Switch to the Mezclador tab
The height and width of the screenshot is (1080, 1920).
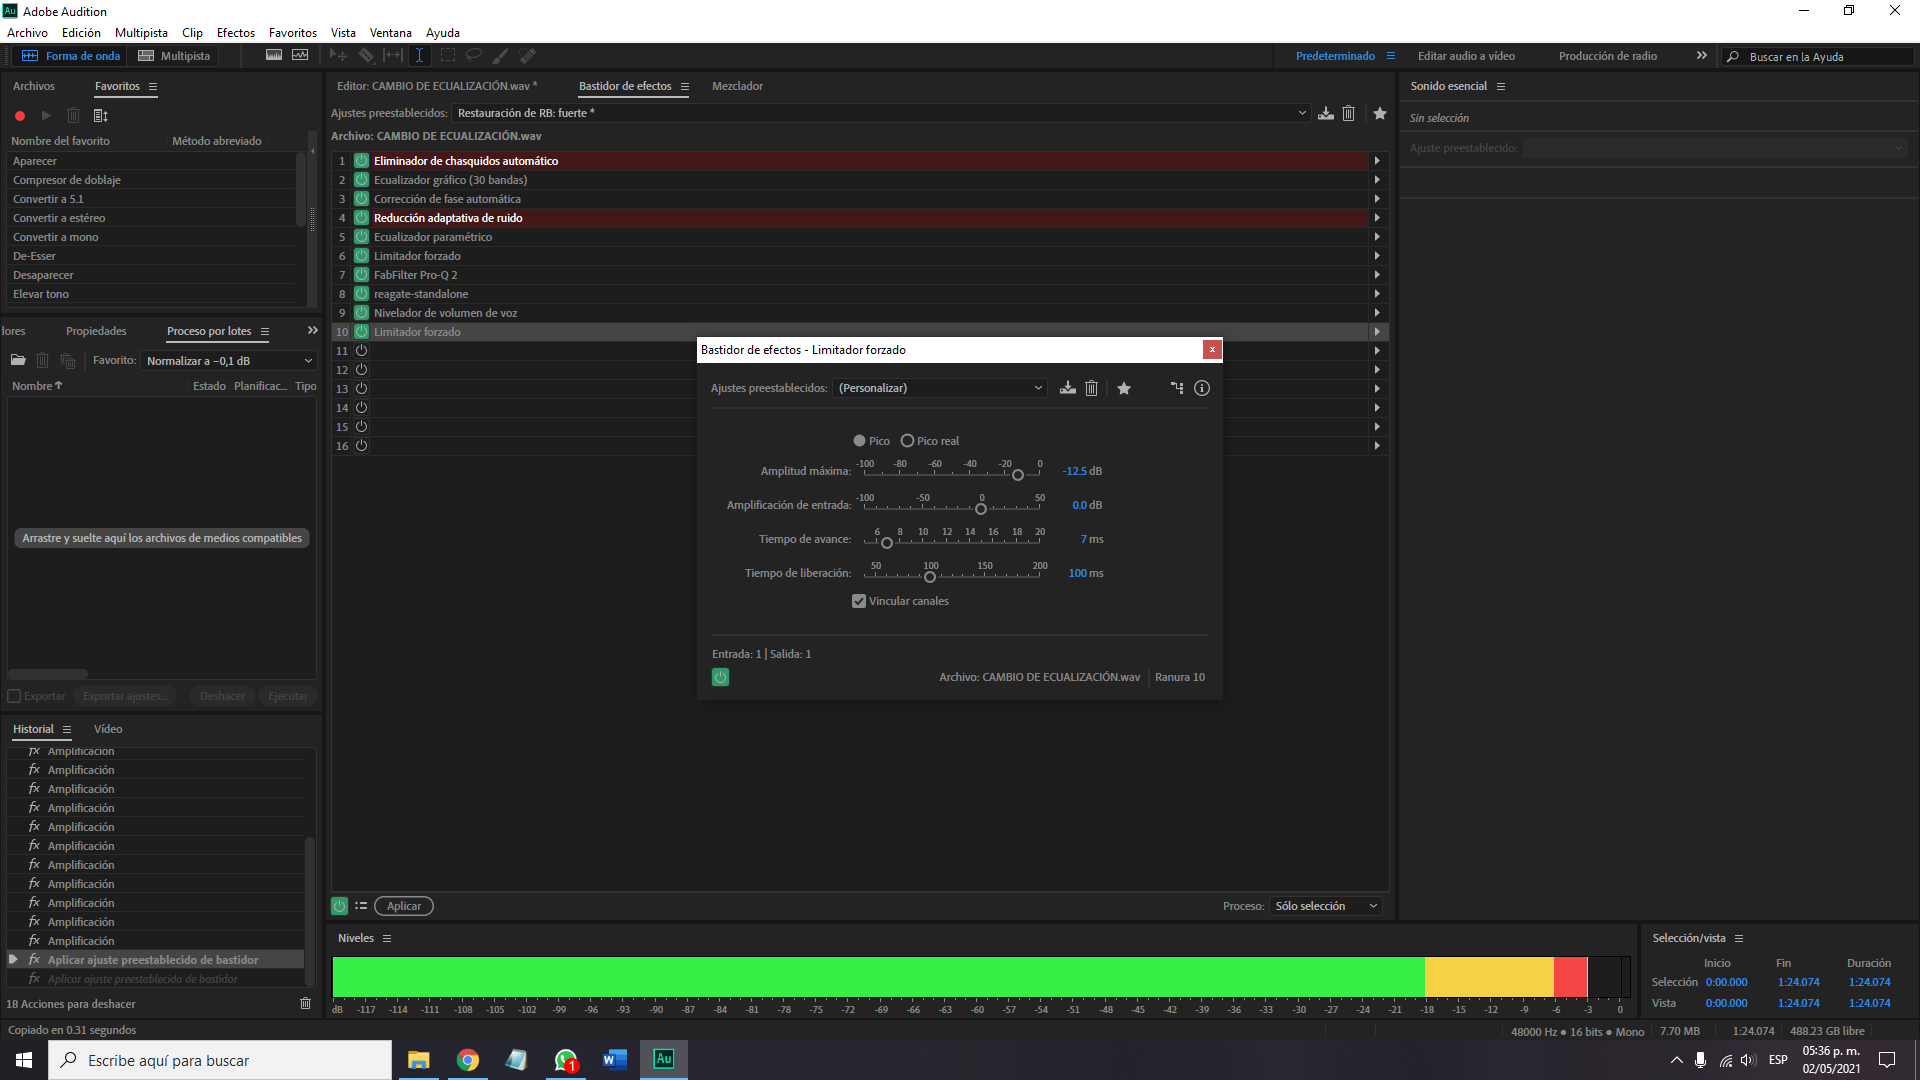point(737,86)
